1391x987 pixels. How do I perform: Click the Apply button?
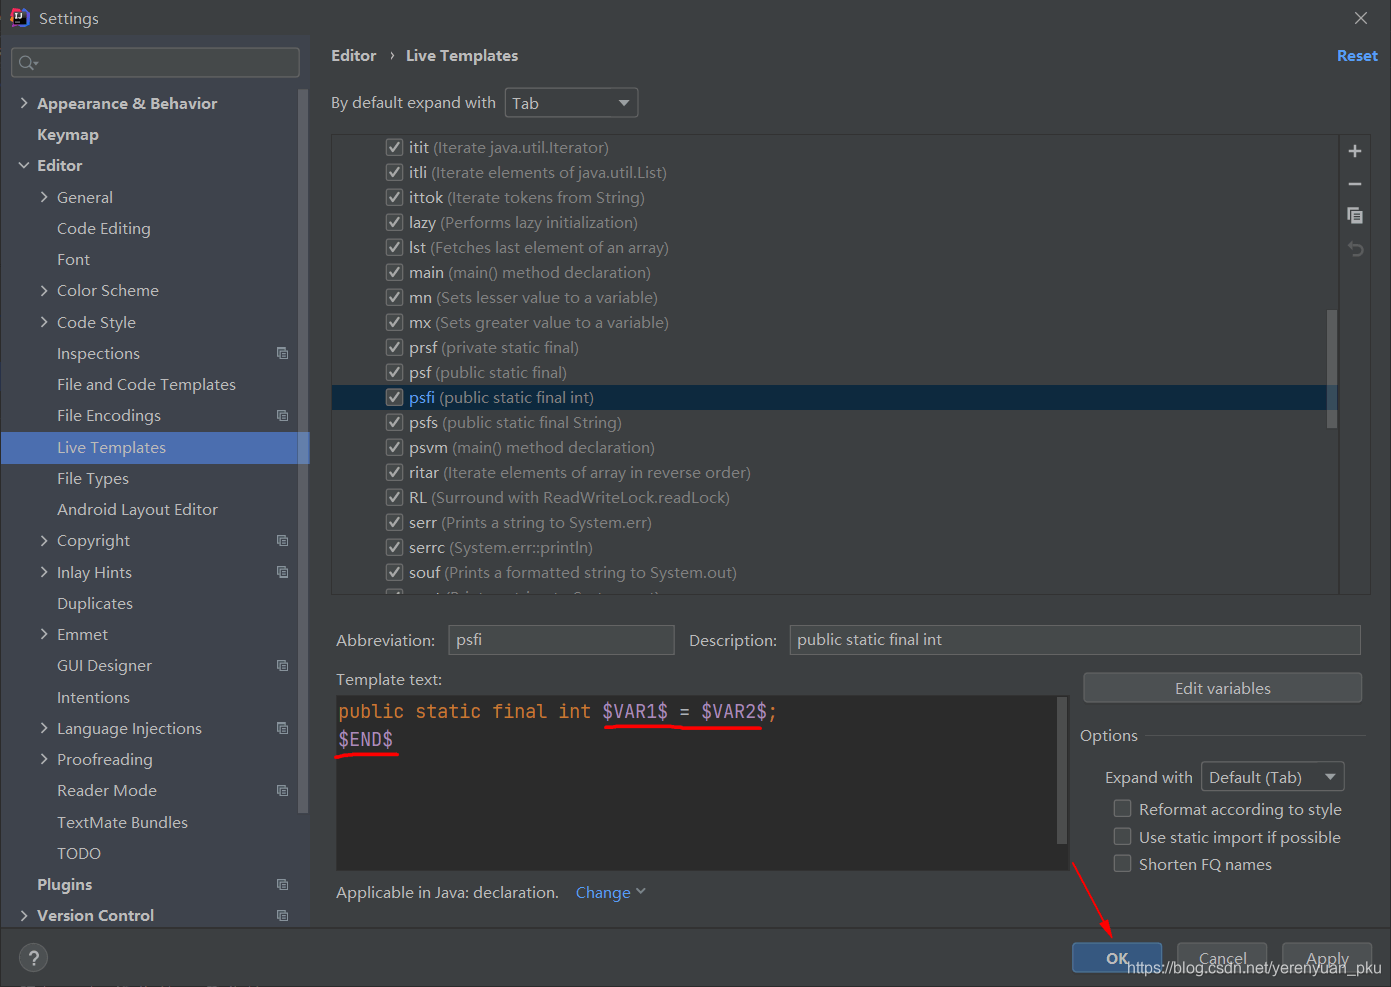tap(1327, 957)
